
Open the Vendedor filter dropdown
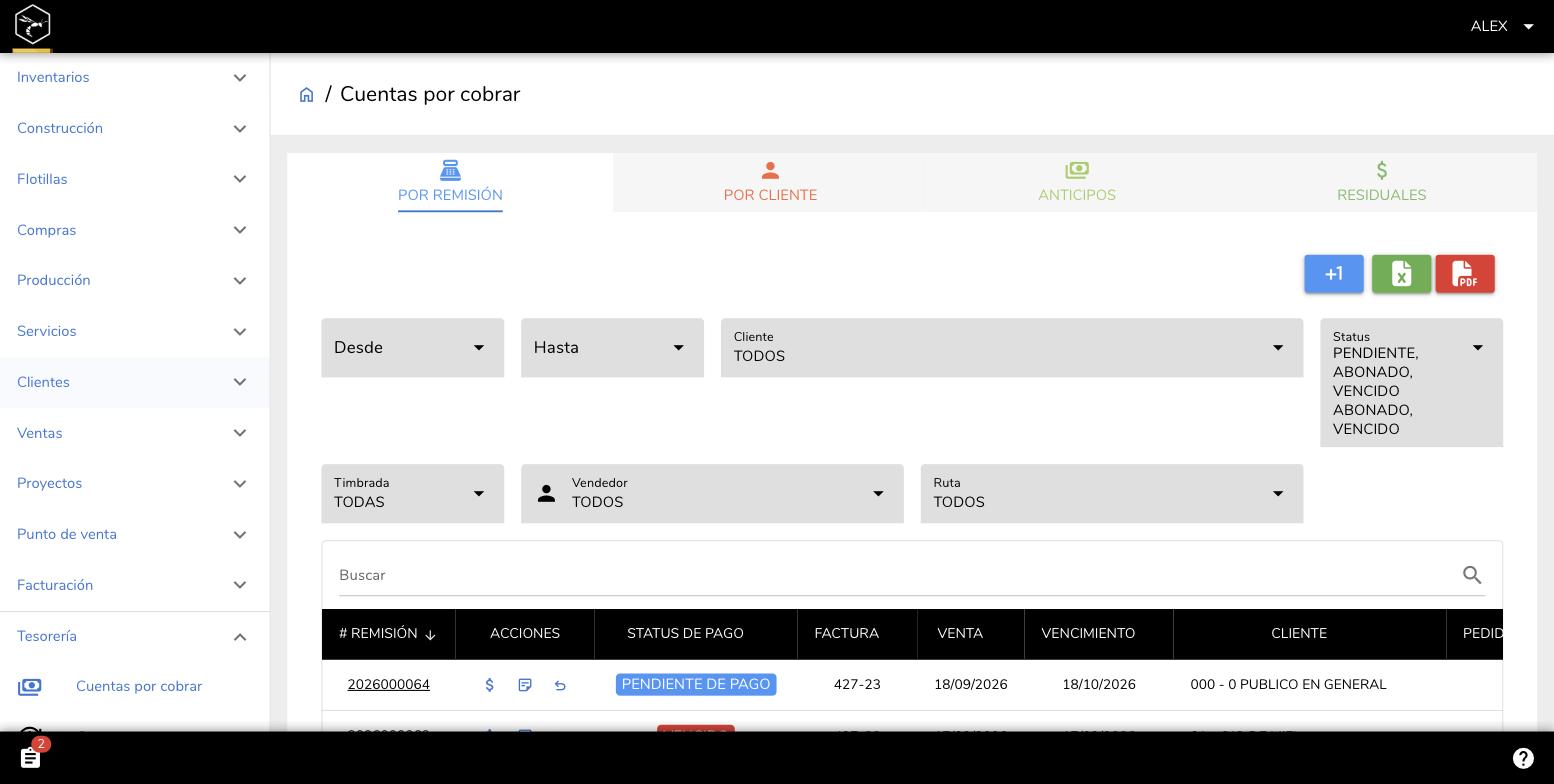[712, 494]
